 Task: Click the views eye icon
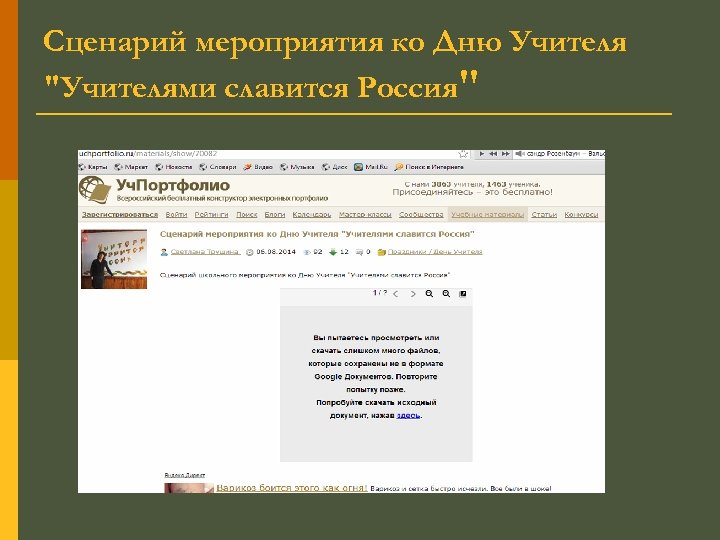[x=307, y=252]
